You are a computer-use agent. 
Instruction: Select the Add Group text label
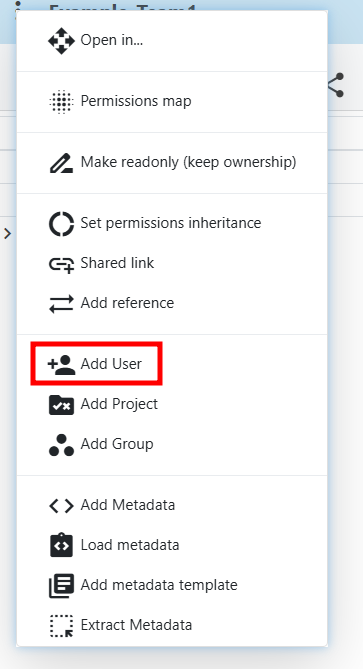[117, 444]
